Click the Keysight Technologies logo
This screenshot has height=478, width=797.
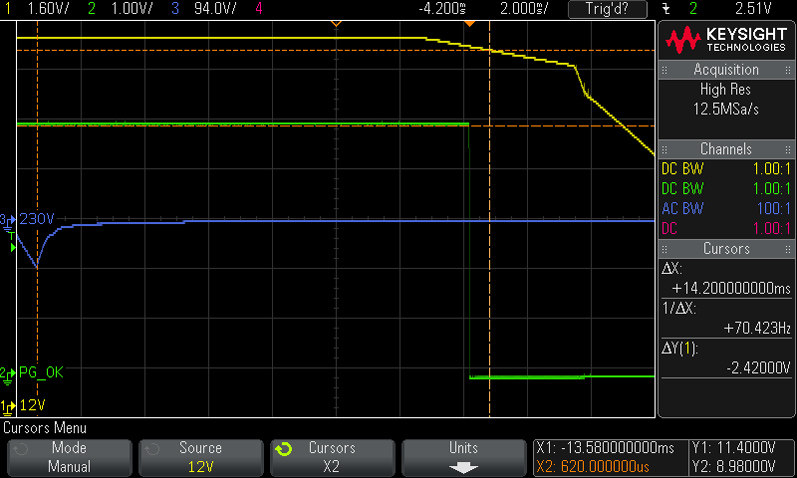coord(726,40)
